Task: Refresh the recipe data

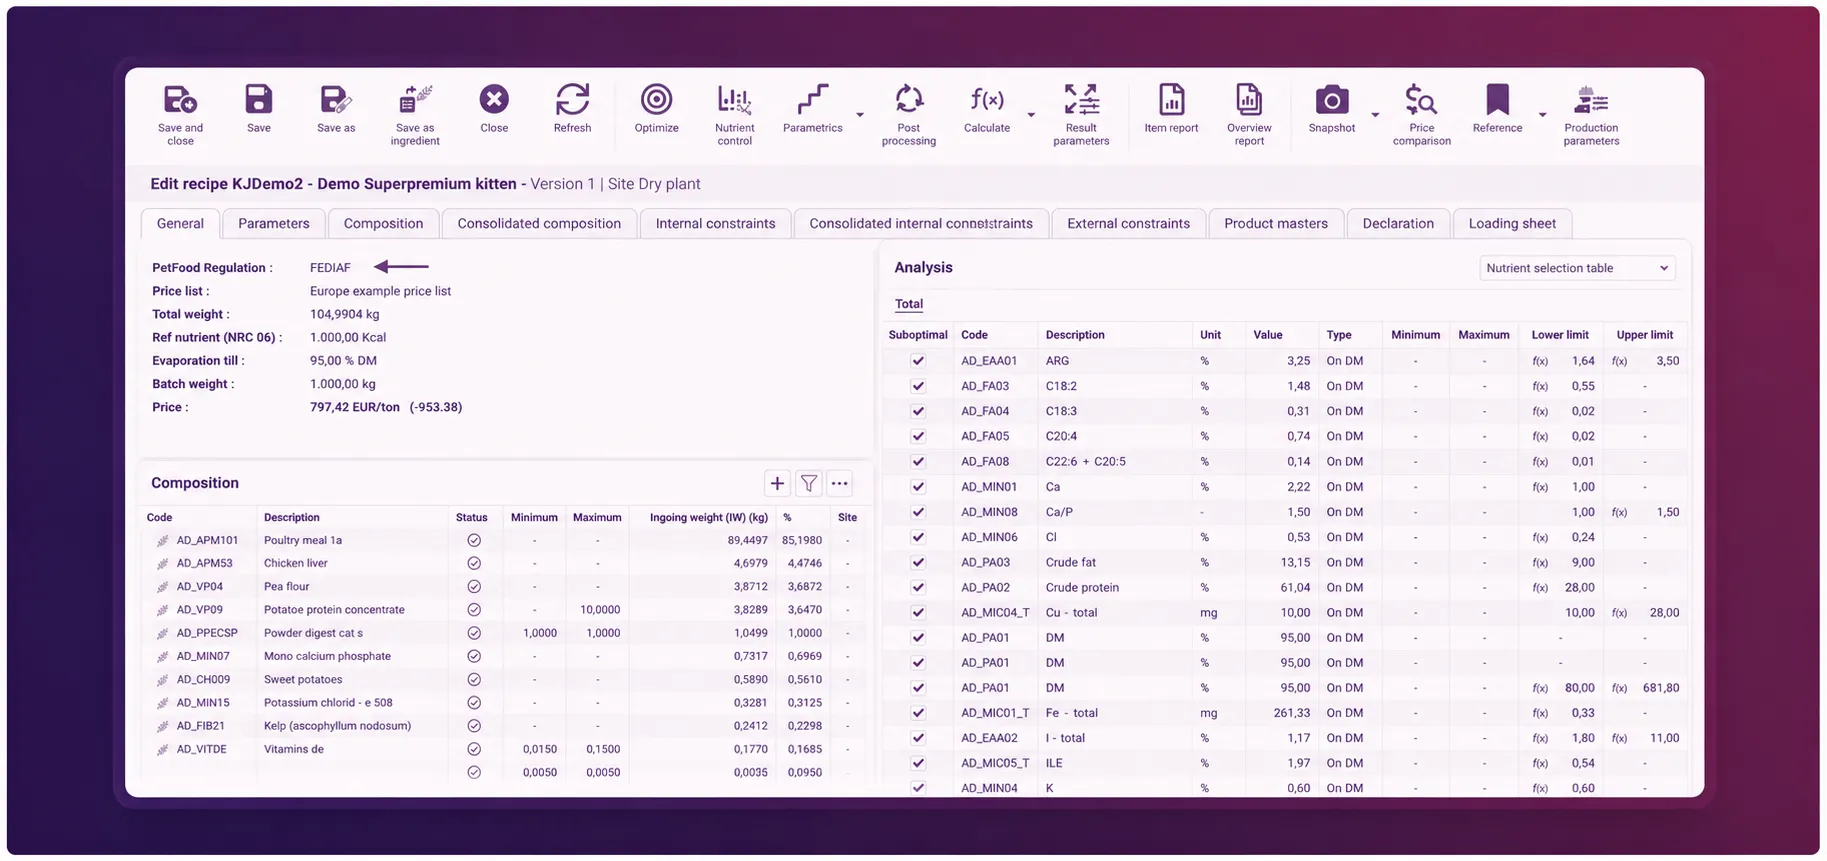Action: point(572,99)
